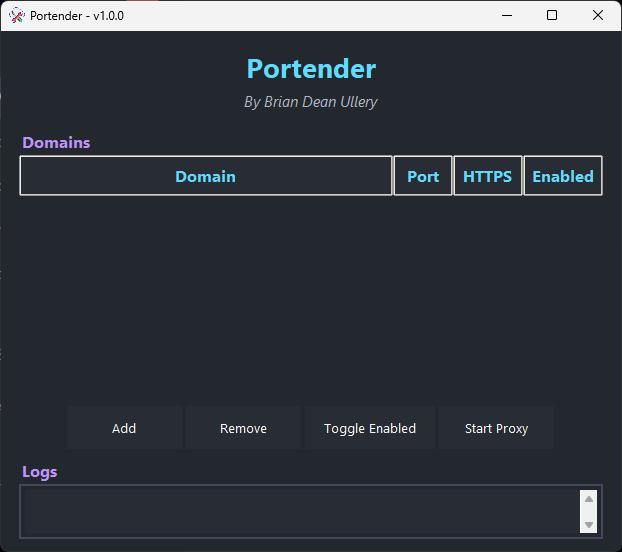Click the Logs scrollbar down arrow

coord(588,524)
